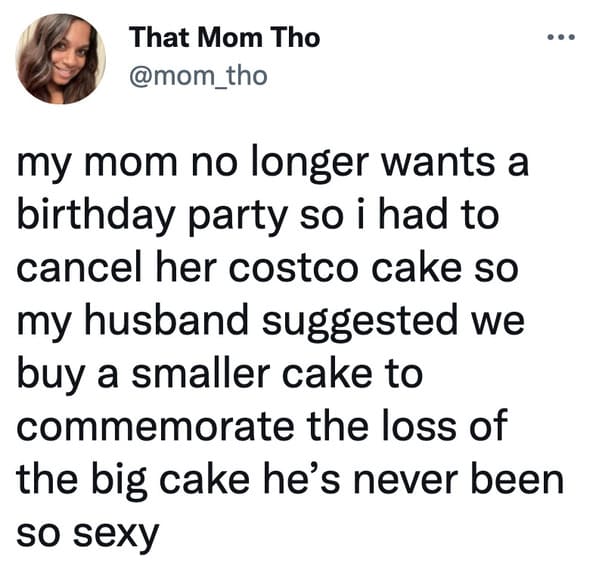The height and width of the screenshot is (566, 599).
Task: Click the word 'longer' in the tweet
Action: [x=308, y=165]
